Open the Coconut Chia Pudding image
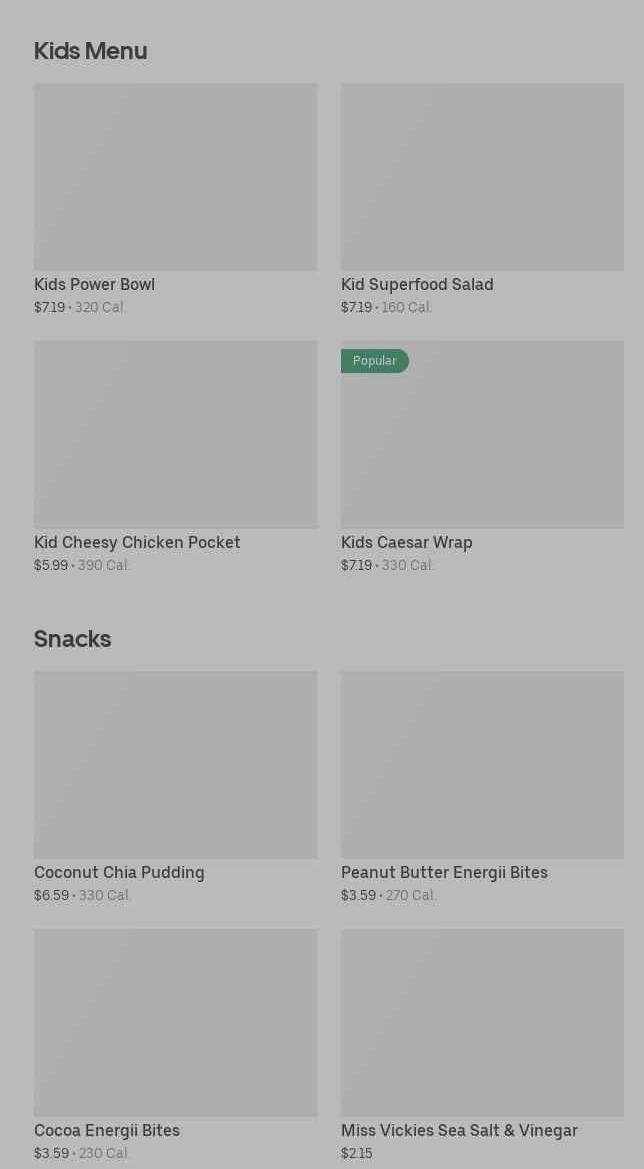The height and width of the screenshot is (1169, 644). (175, 765)
